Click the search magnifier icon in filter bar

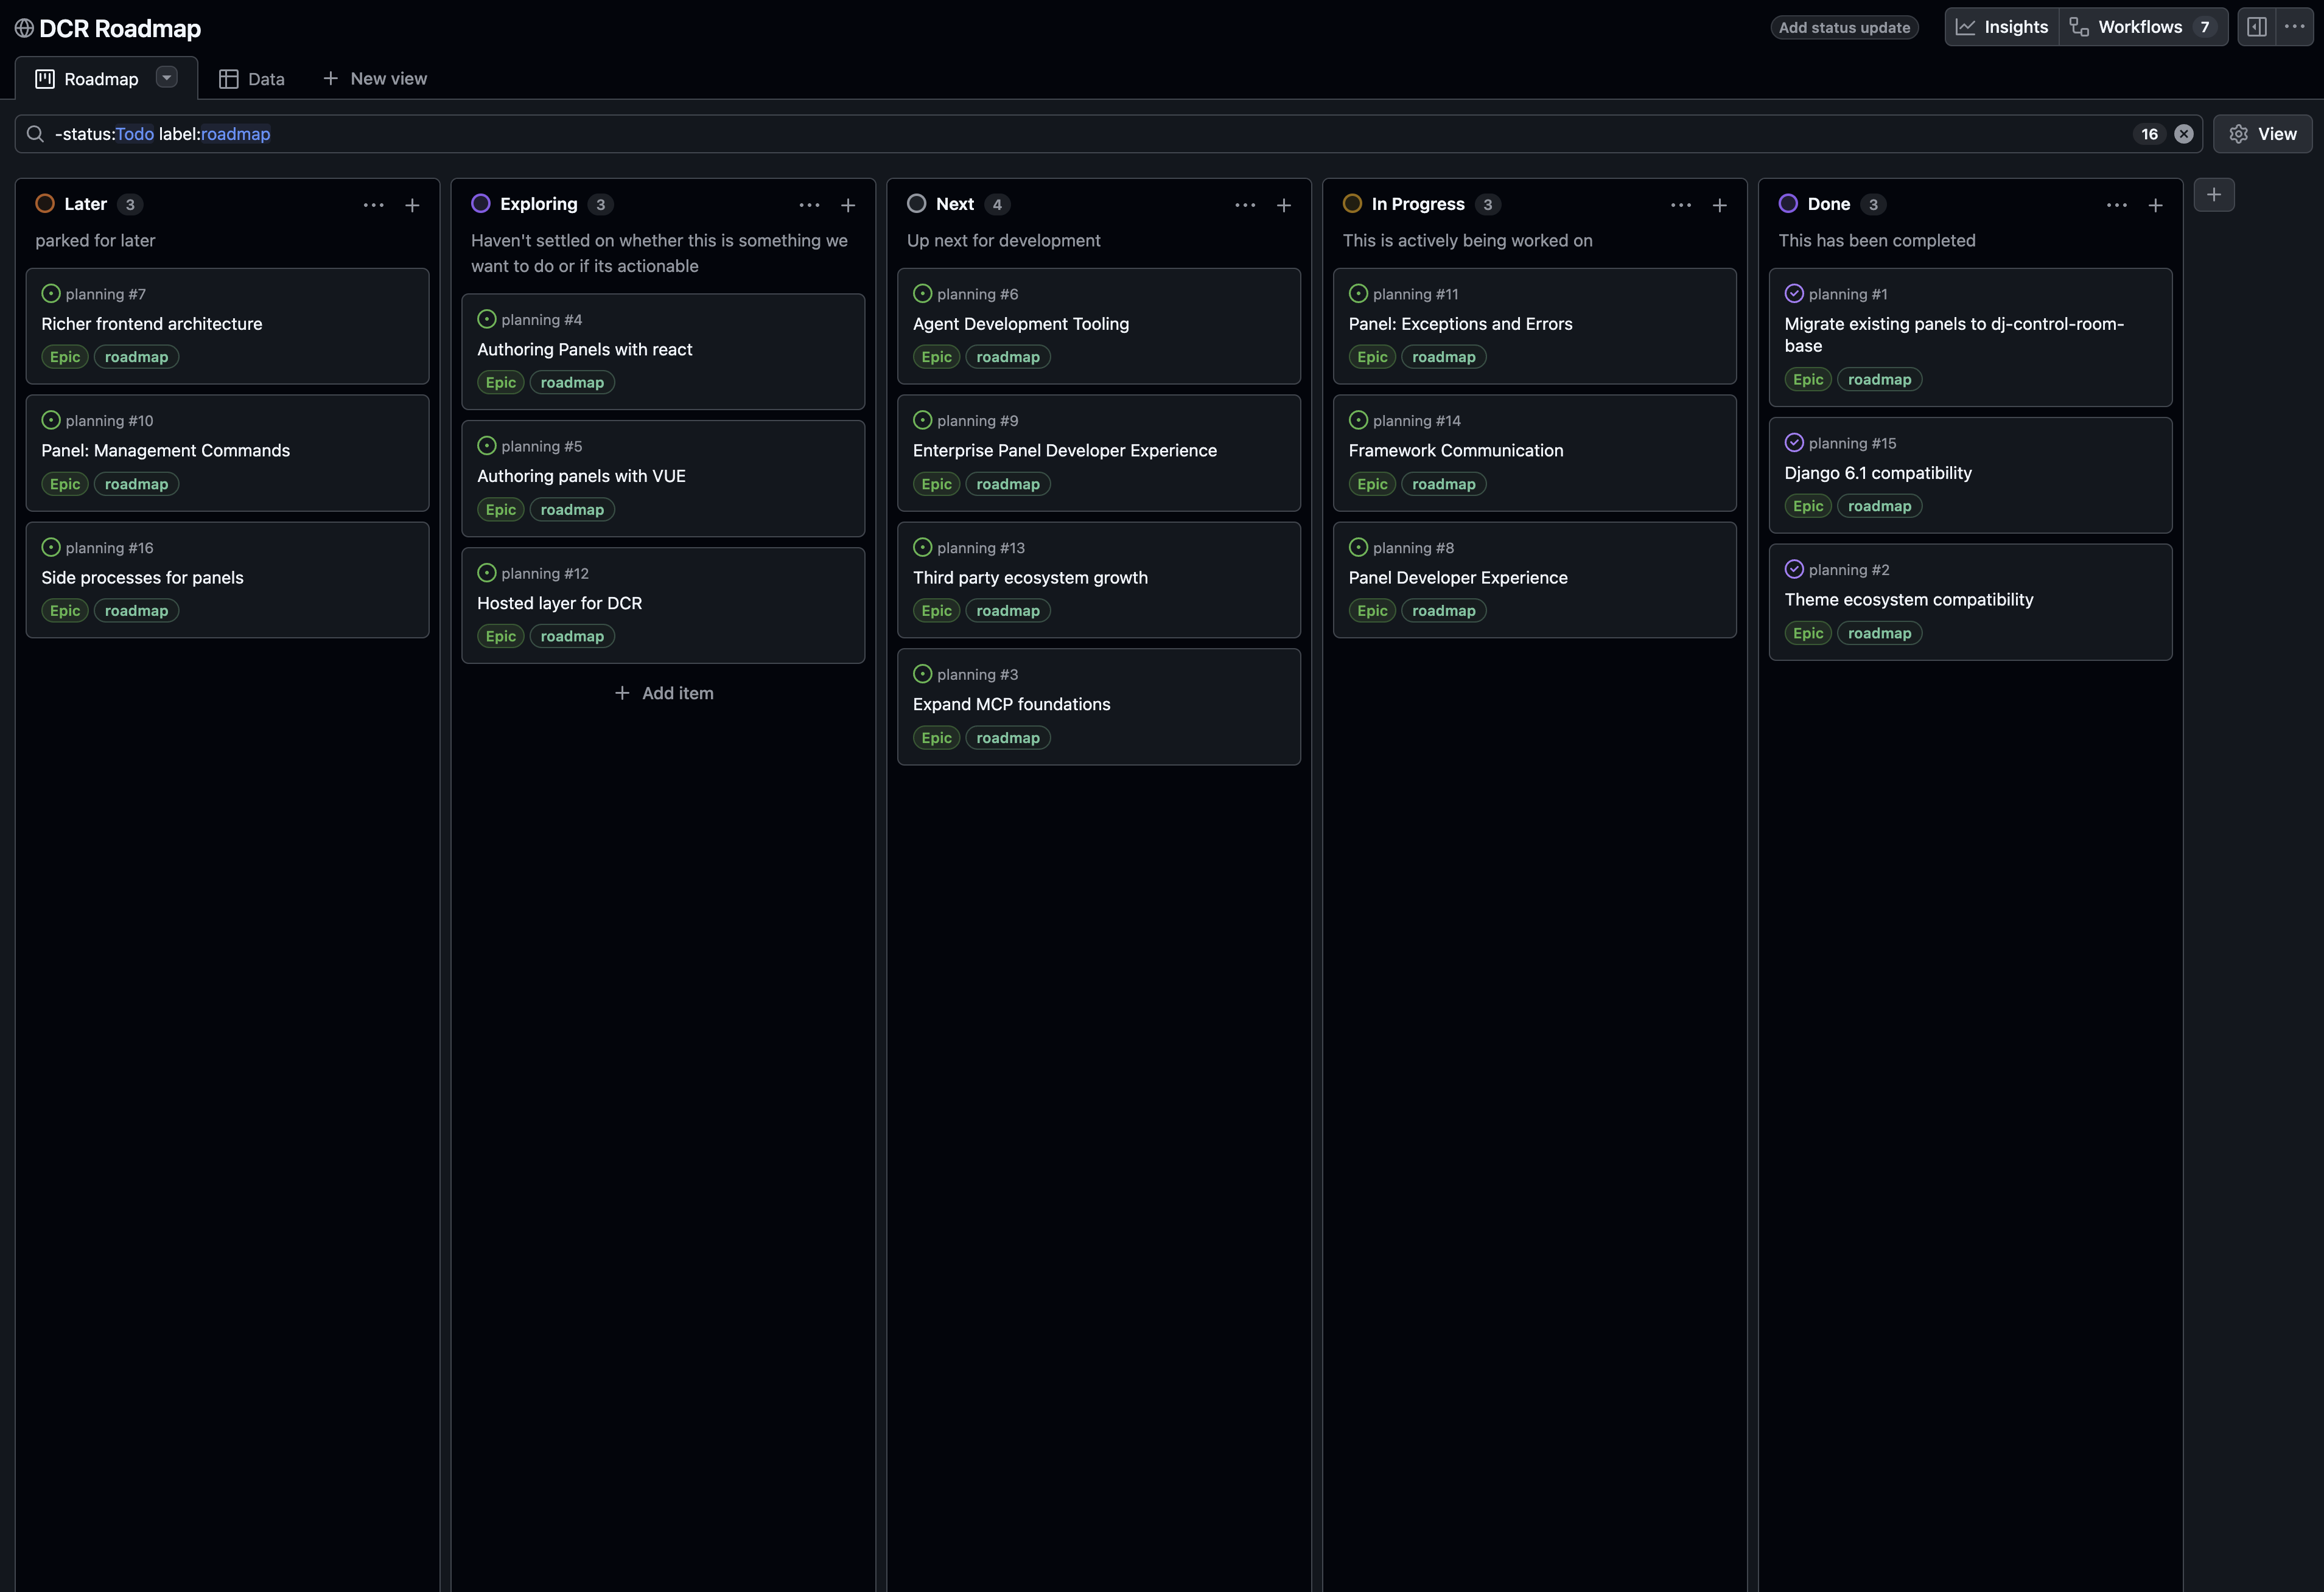click(35, 134)
